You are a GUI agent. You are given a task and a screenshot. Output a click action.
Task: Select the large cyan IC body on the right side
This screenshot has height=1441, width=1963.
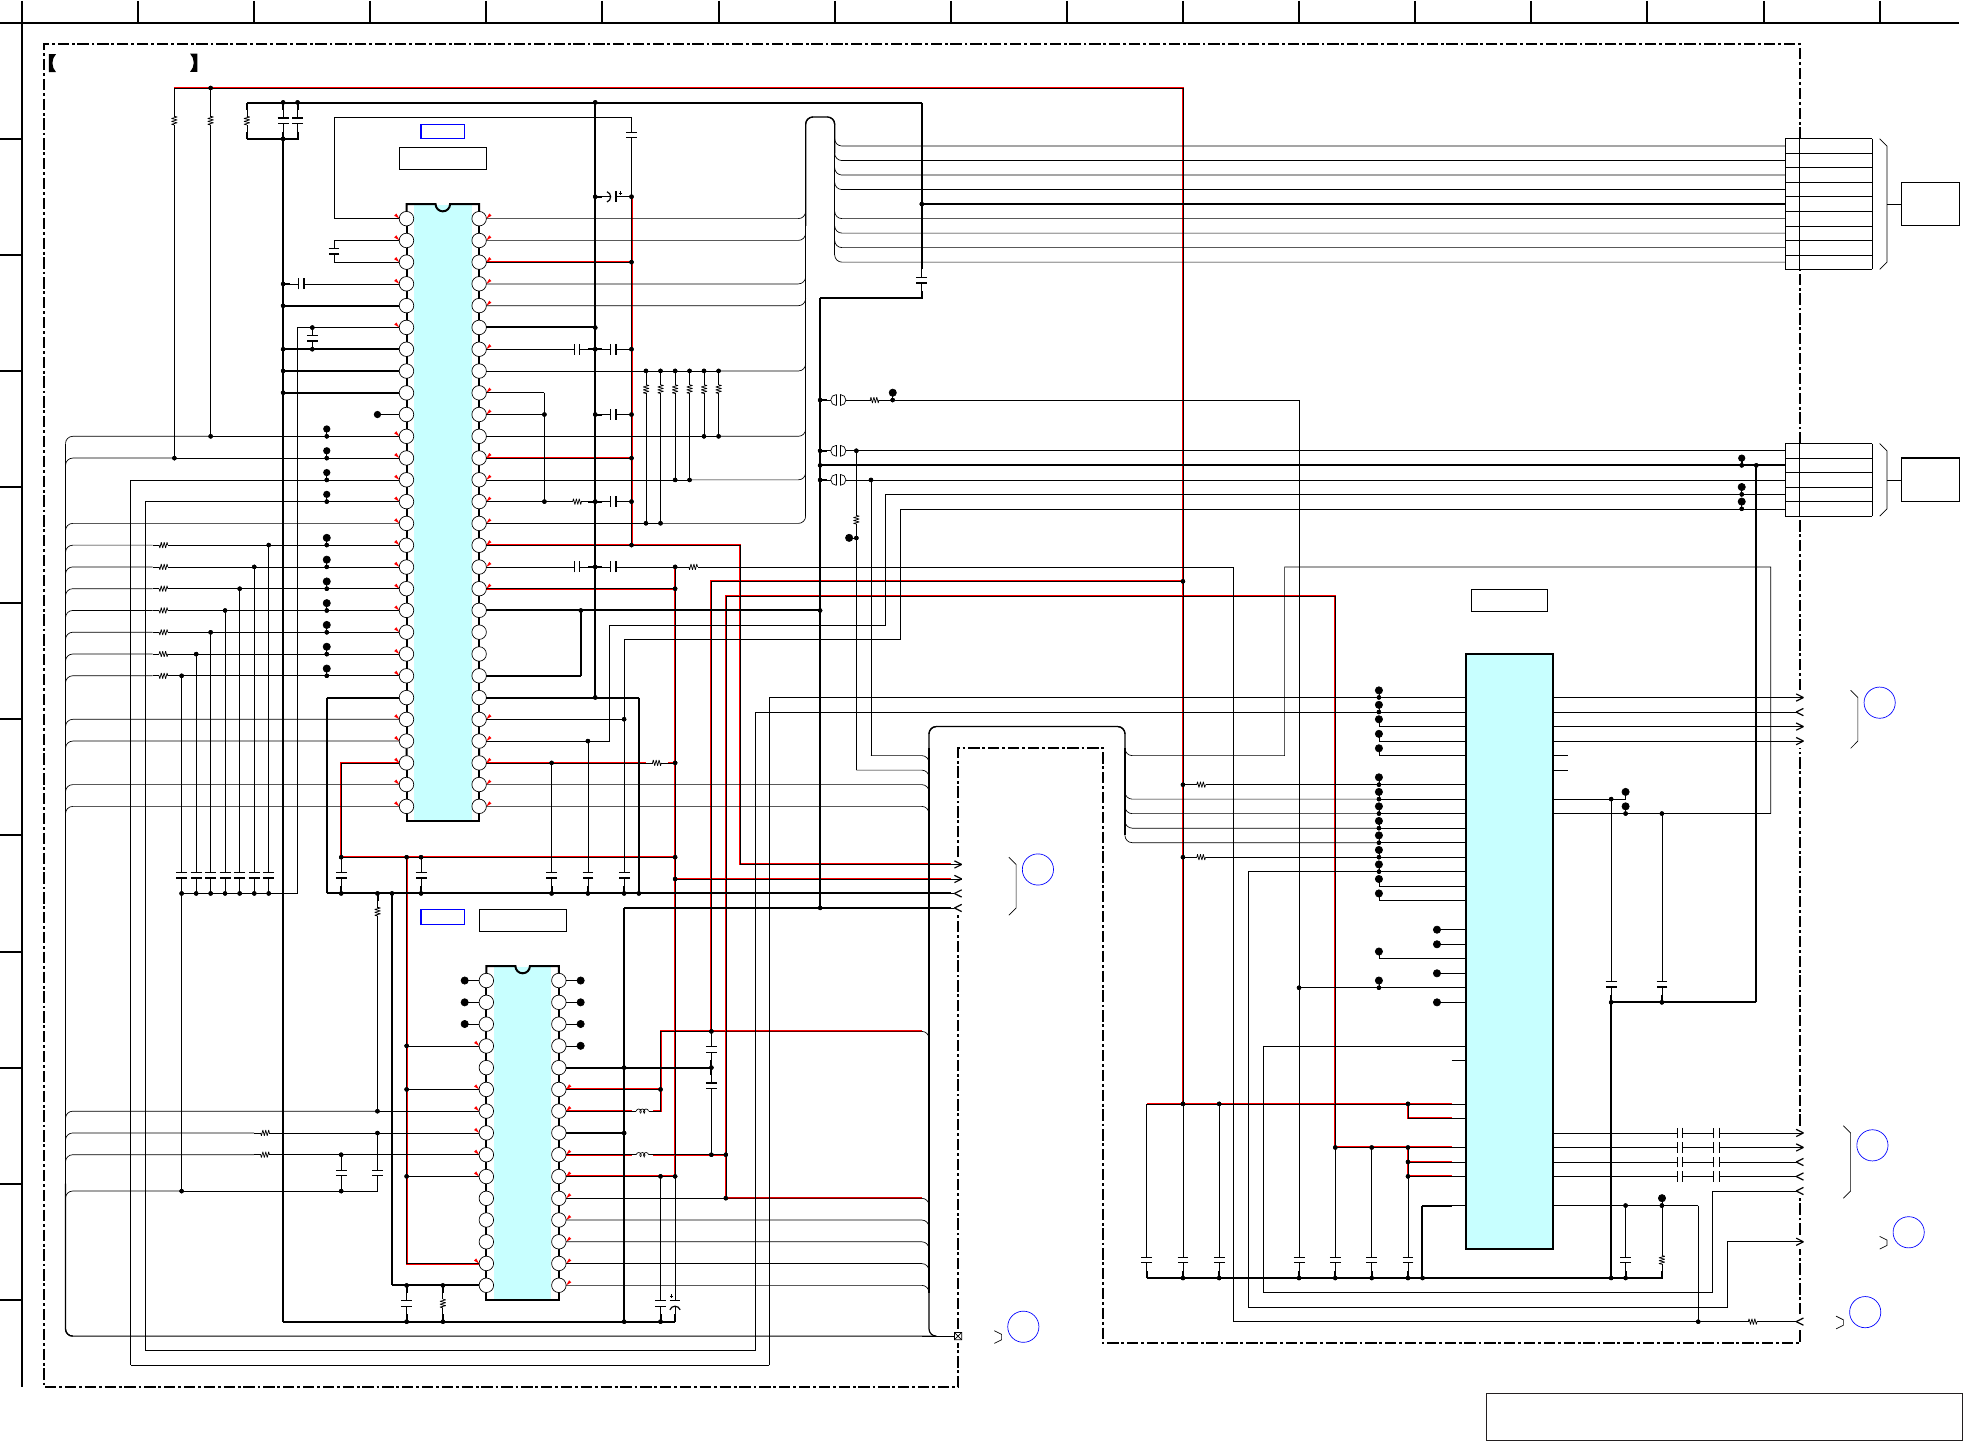tap(1508, 950)
